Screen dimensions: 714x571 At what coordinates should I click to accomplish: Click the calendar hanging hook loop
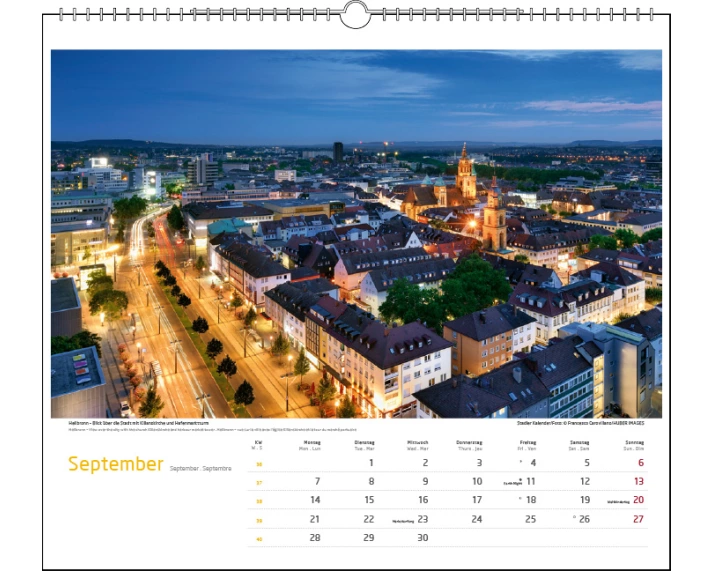[x=356, y=14]
